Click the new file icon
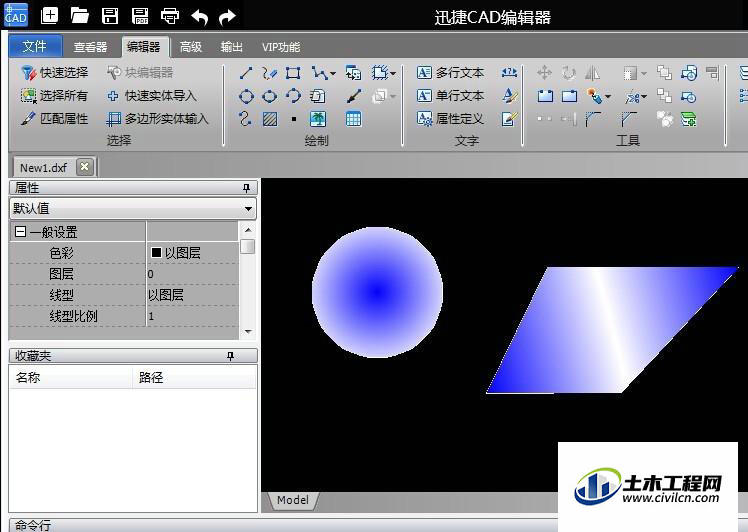The image size is (748, 532). point(50,16)
